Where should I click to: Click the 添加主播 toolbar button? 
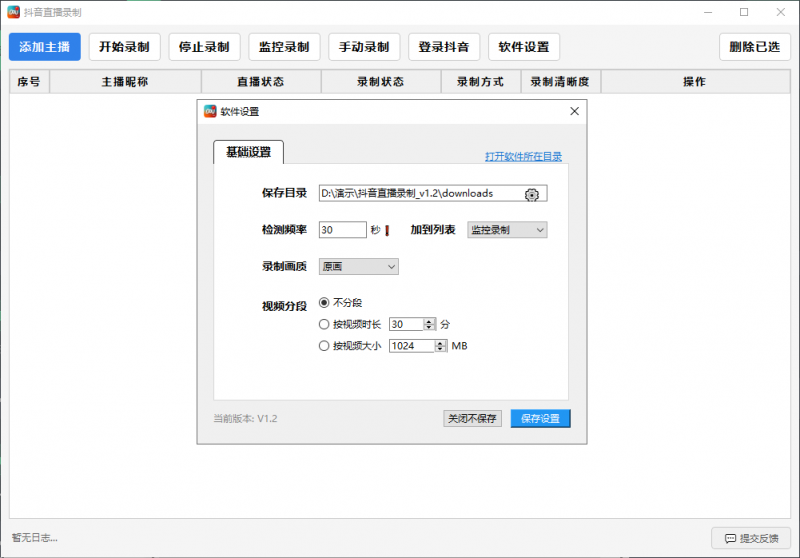click(45, 47)
